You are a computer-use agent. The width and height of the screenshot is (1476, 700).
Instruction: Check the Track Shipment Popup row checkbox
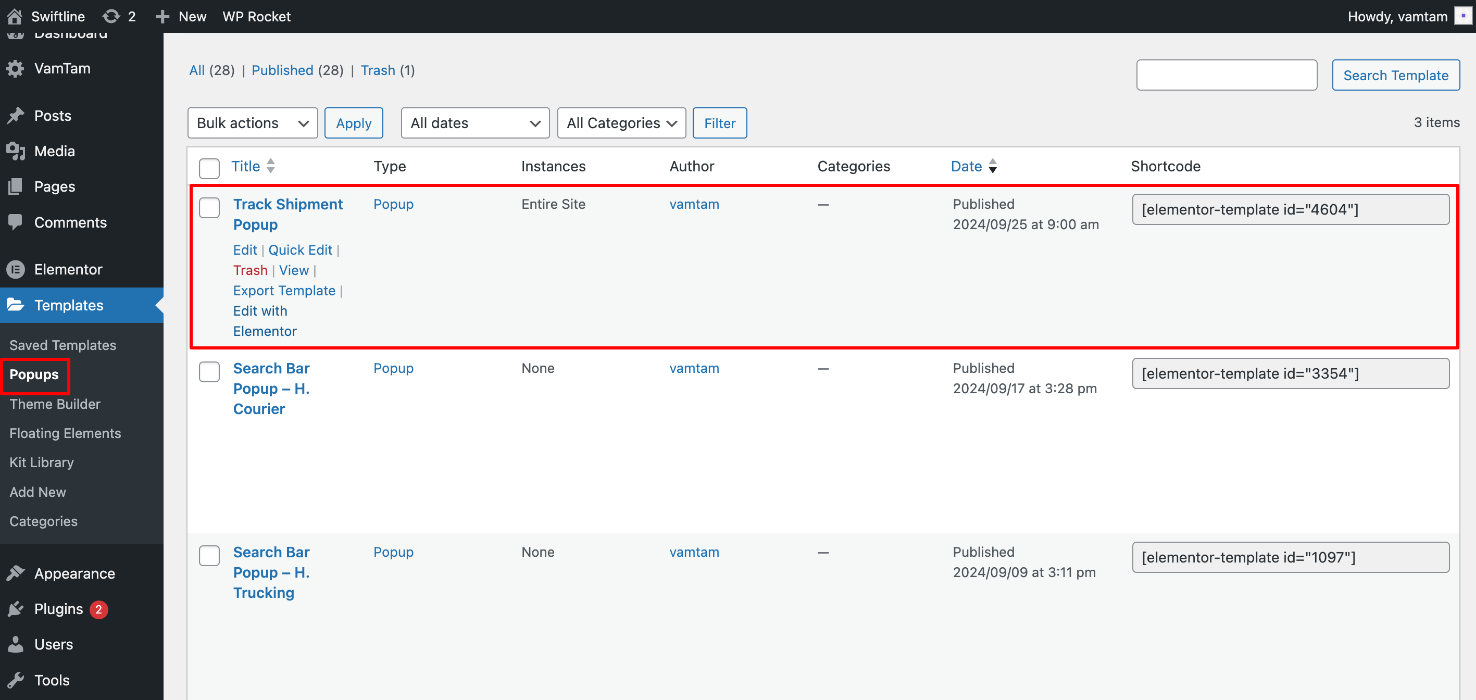coord(209,208)
